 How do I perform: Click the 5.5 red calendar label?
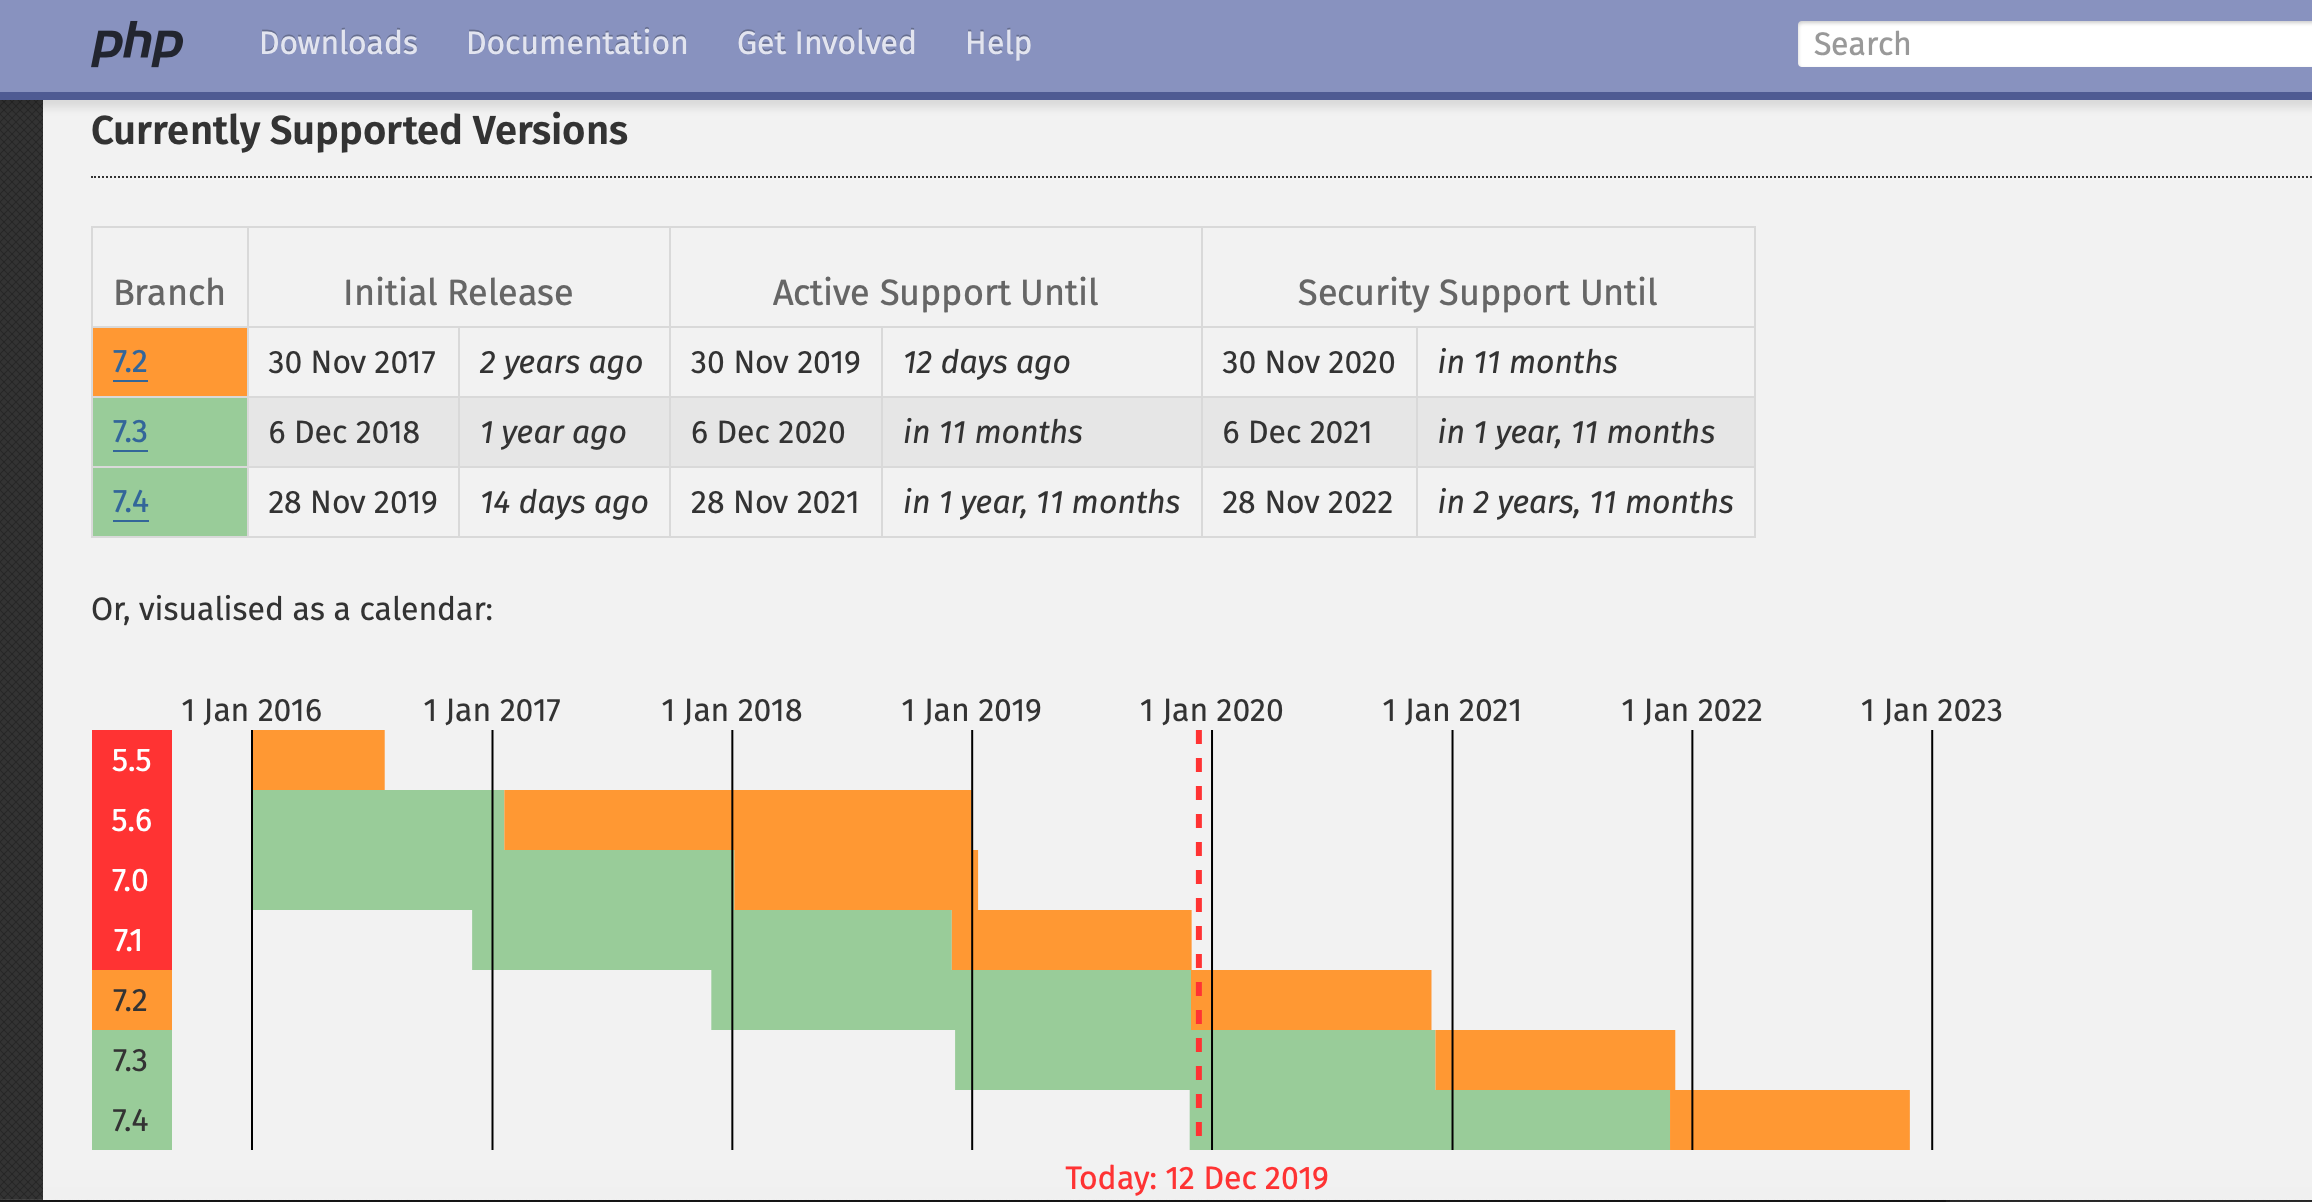131,760
